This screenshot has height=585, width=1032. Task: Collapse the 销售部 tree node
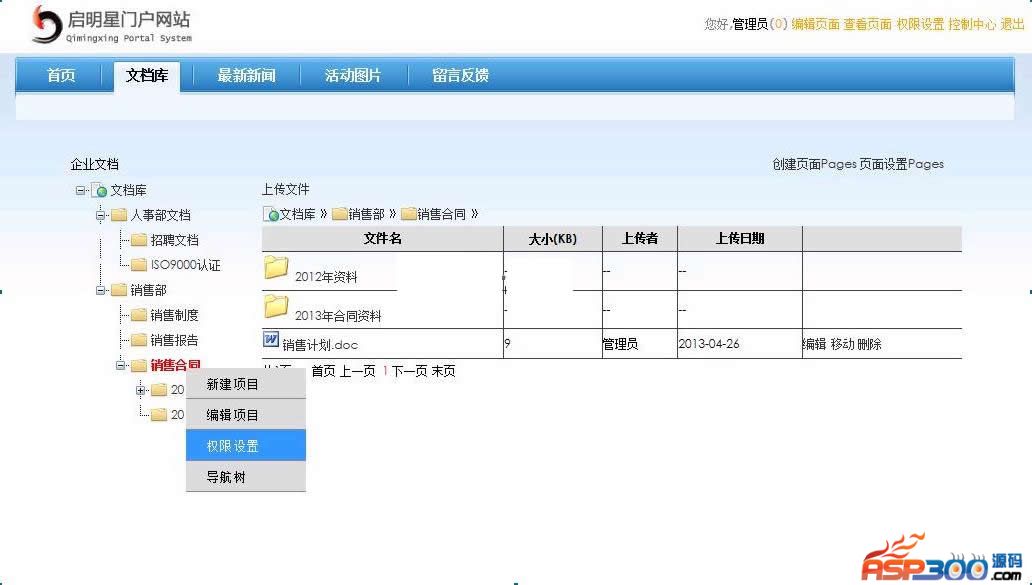pos(101,291)
